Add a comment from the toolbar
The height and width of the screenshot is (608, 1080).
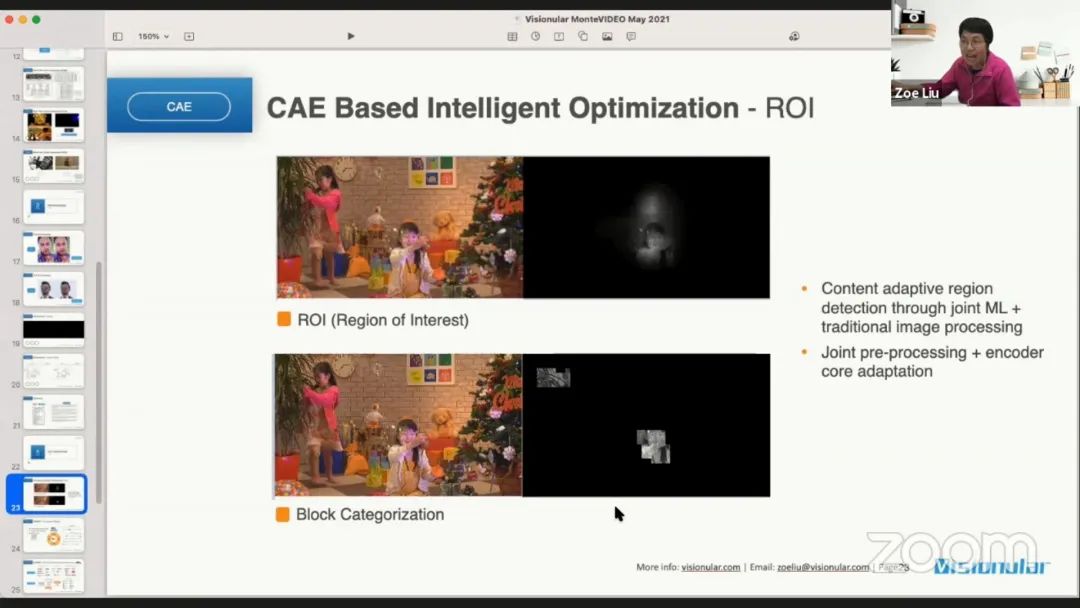(x=631, y=36)
